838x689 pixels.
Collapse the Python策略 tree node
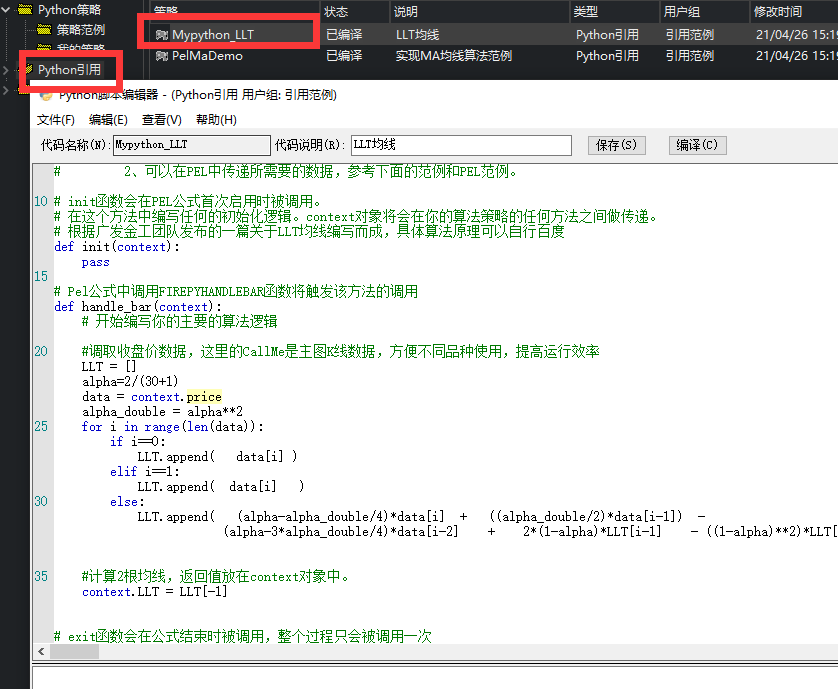click(6, 10)
